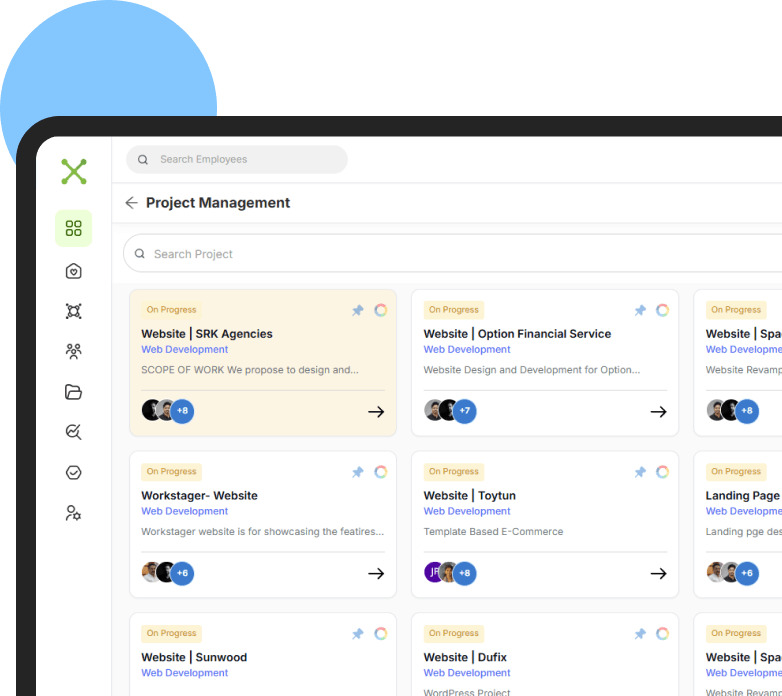Toggle pin on Website | SRK Agencies card
The height and width of the screenshot is (696, 782).
358,310
